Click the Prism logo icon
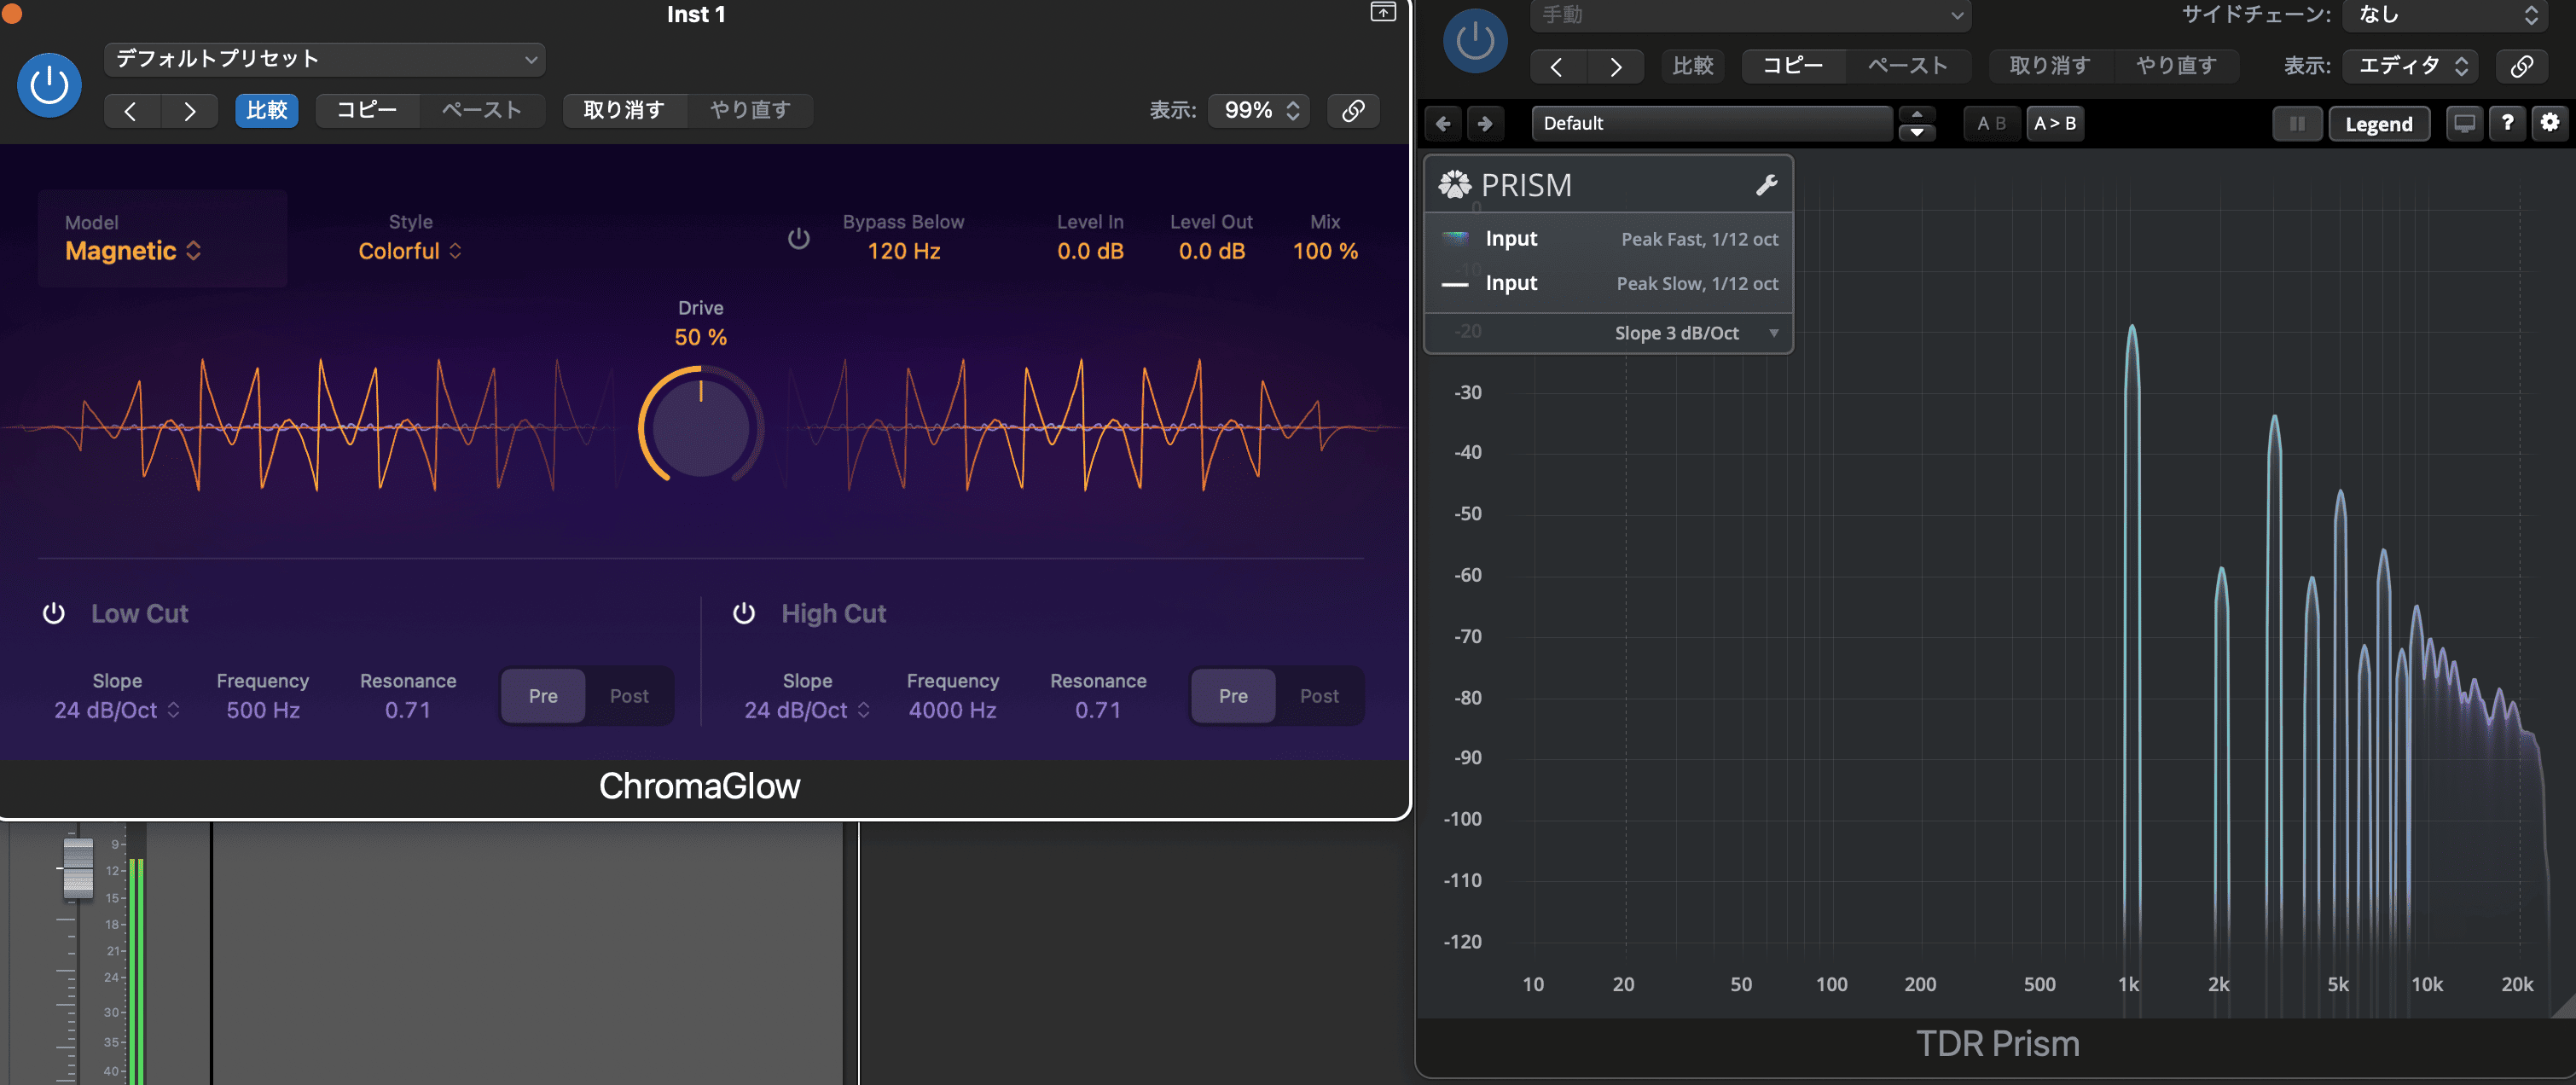The image size is (2576, 1085). coord(1455,185)
